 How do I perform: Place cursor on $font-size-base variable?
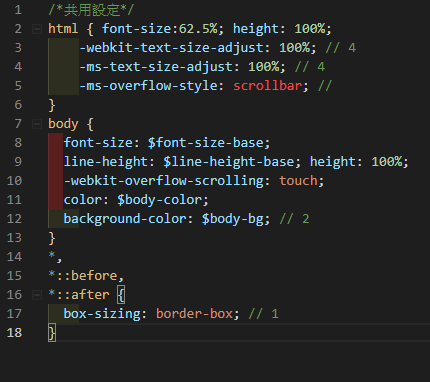tap(206, 143)
